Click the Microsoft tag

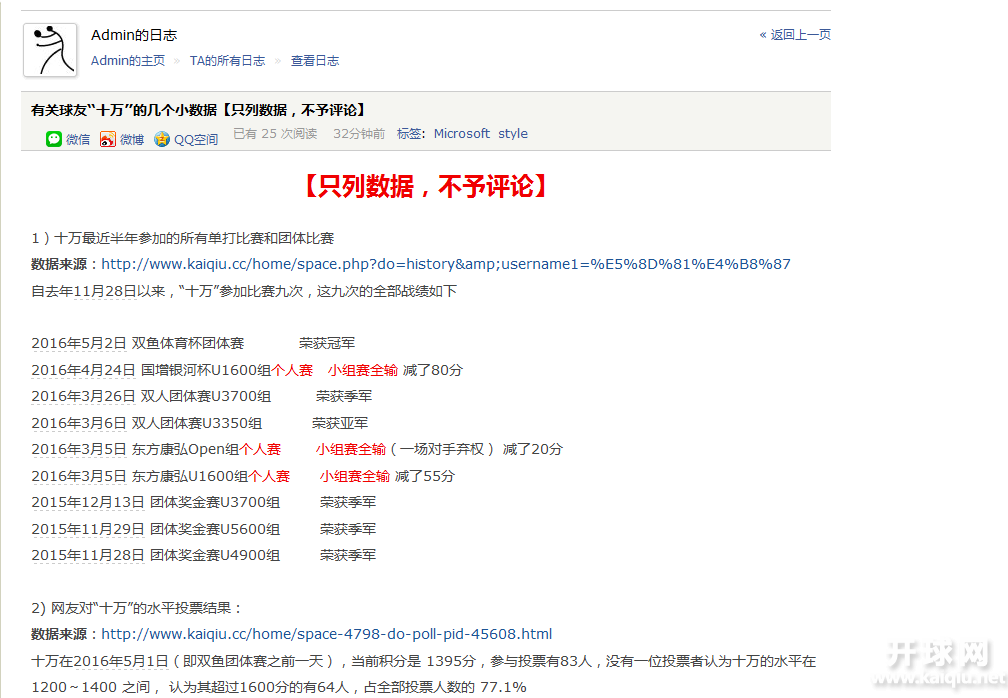point(462,134)
